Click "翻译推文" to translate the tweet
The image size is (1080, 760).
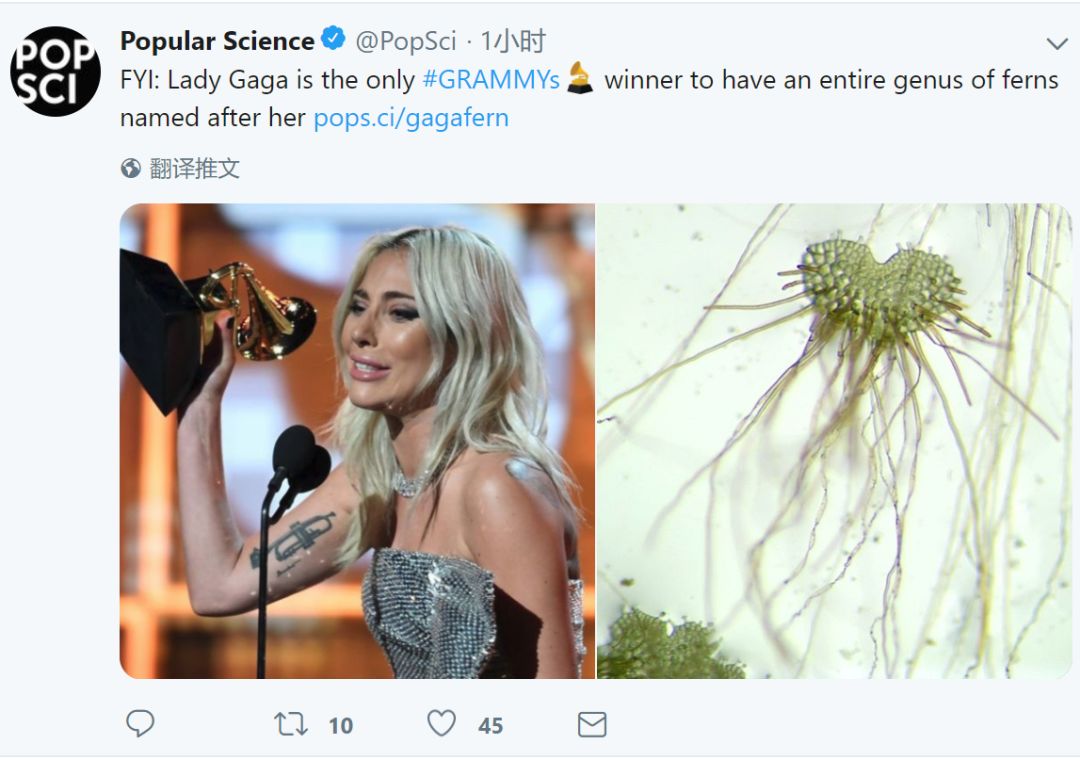(195, 169)
